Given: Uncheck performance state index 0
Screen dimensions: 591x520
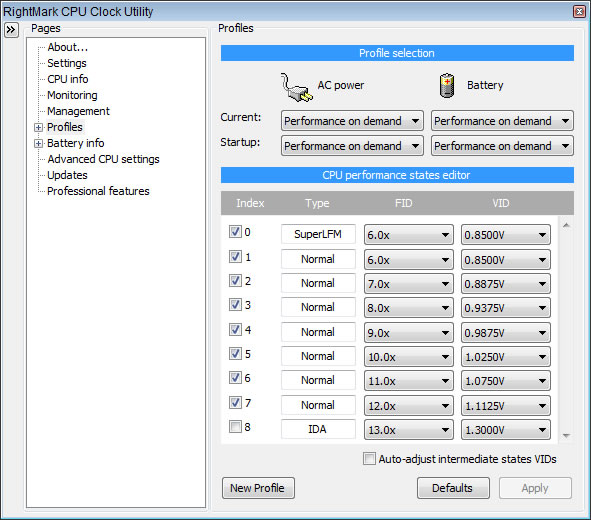Looking at the screenshot, I should point(235,231).
